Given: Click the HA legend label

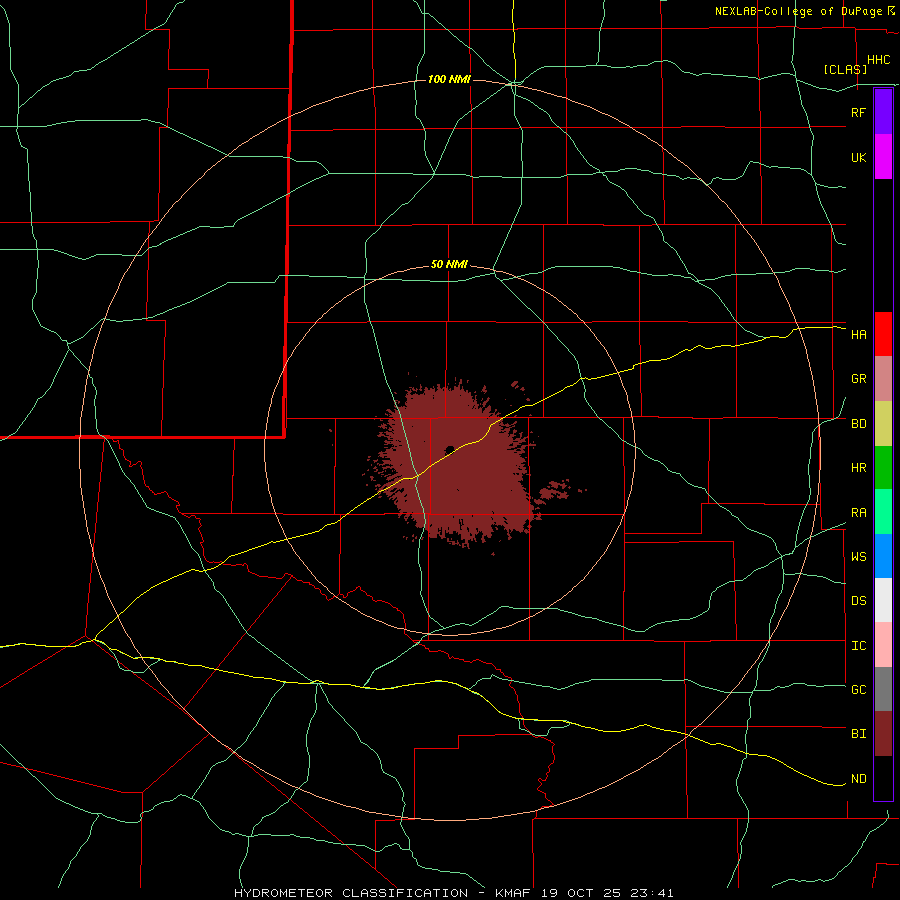Looking at the screenshot, I should click(858, 335).
